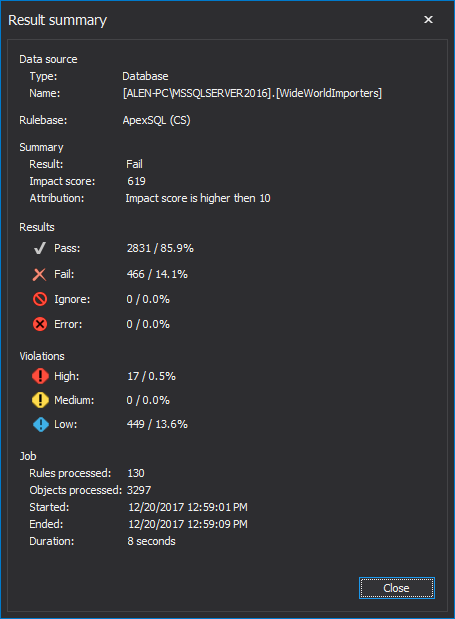Click the Pass checkmark icon
The width and height of the screenshot is (455, 619).
point(39,248)
